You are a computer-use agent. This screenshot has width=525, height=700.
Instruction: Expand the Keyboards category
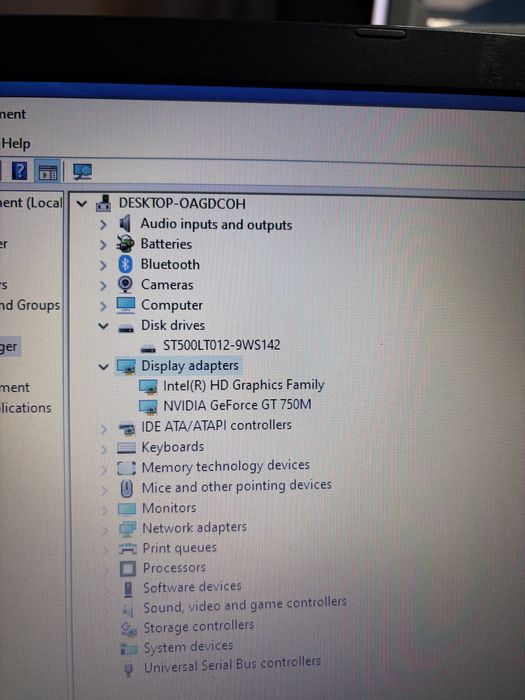click(x=104, y=450)
